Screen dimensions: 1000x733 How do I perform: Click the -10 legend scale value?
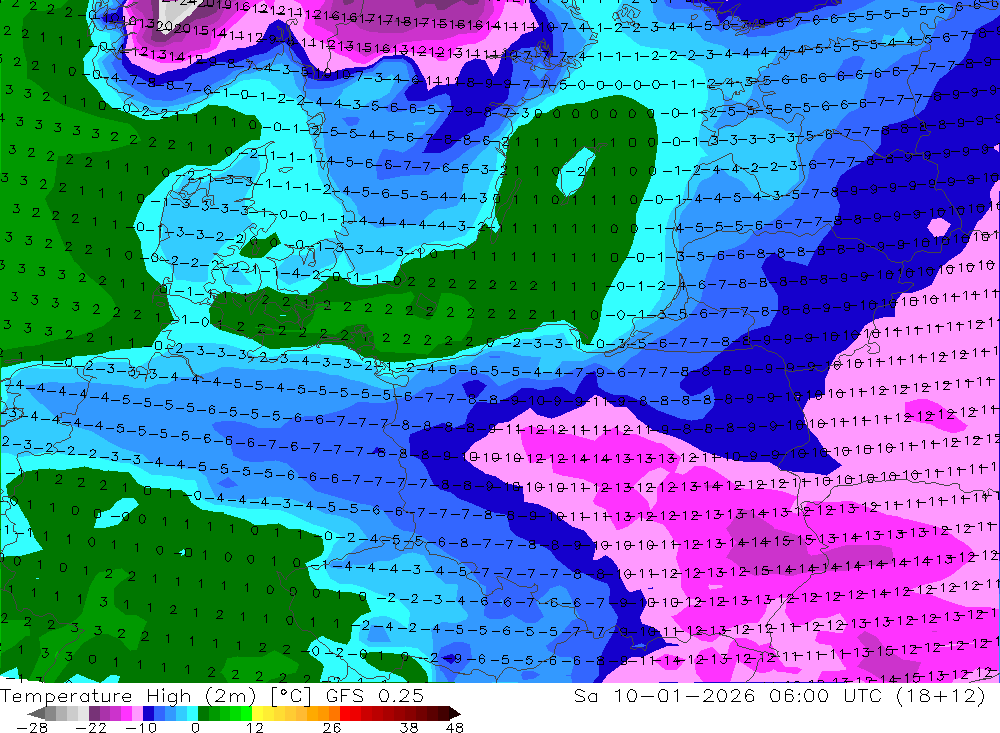141,727
